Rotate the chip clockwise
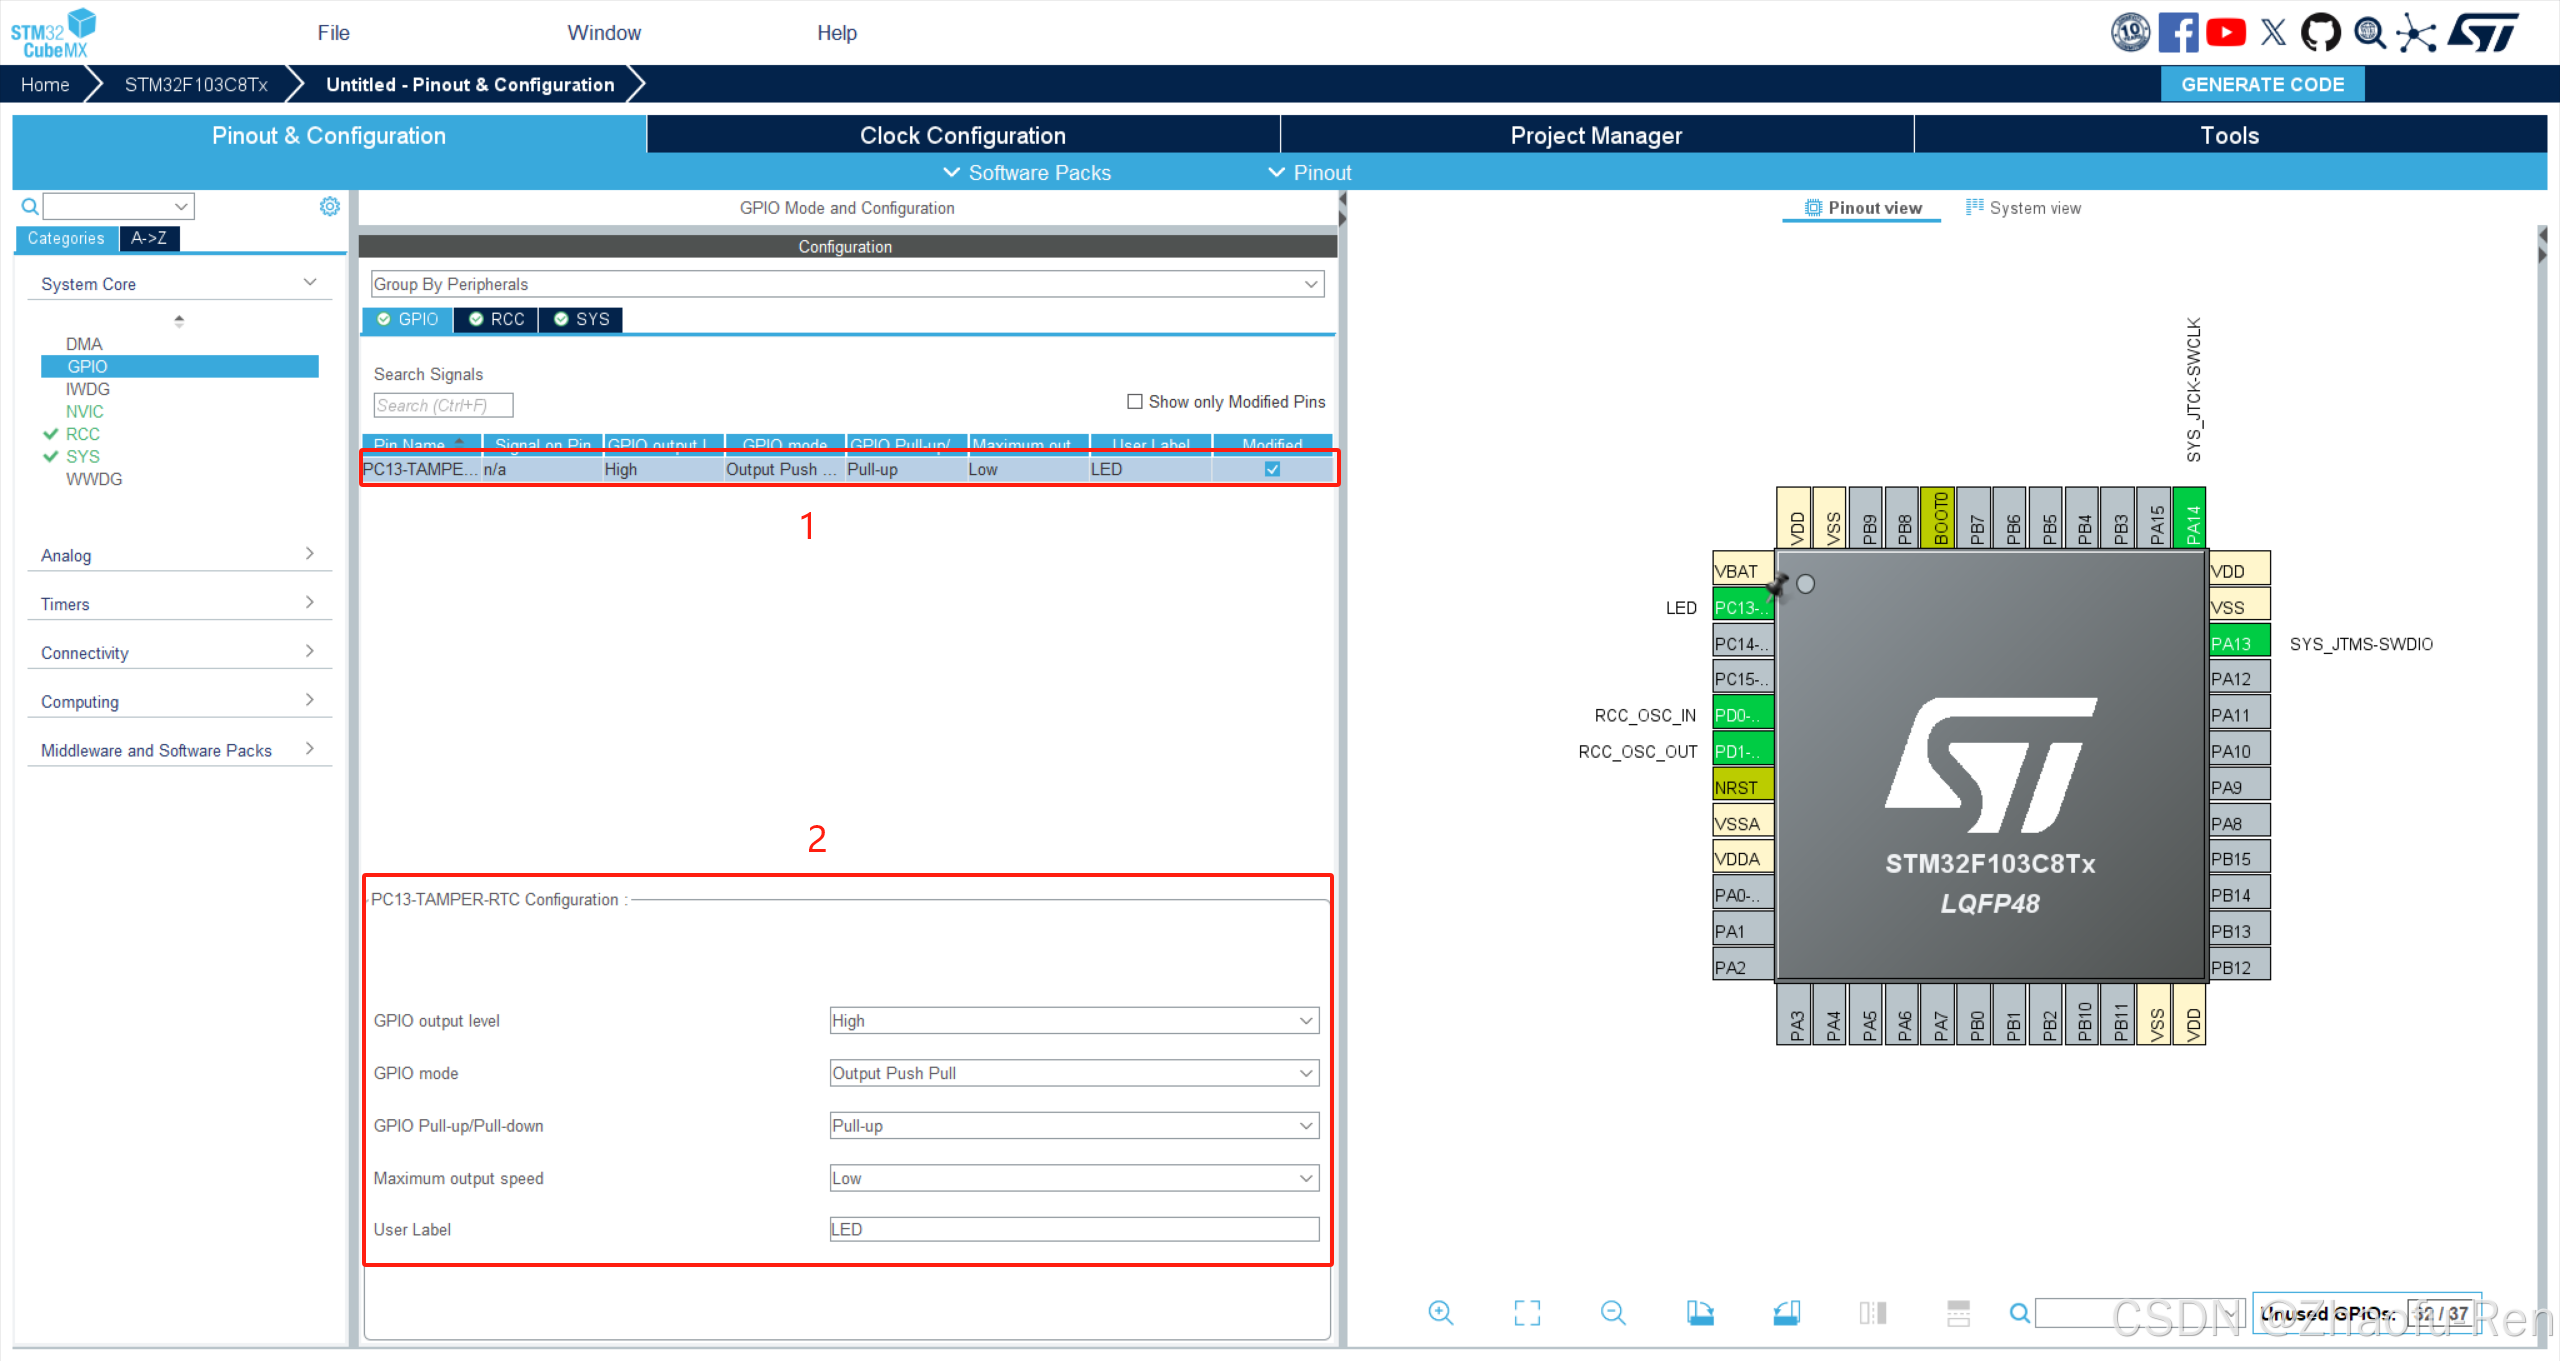 pyautogui.click(x=1700, y=1312)
